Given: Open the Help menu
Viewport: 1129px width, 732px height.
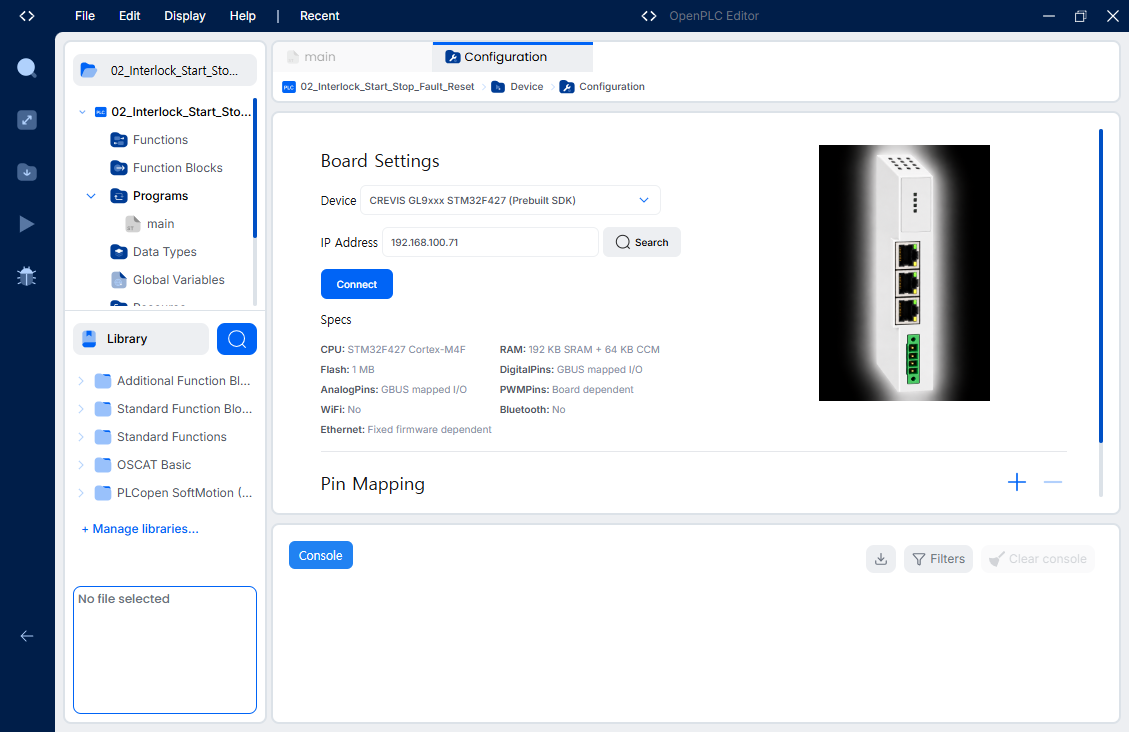Looking at the screenshot, I should pyautogui.click(x=243, y=16).
